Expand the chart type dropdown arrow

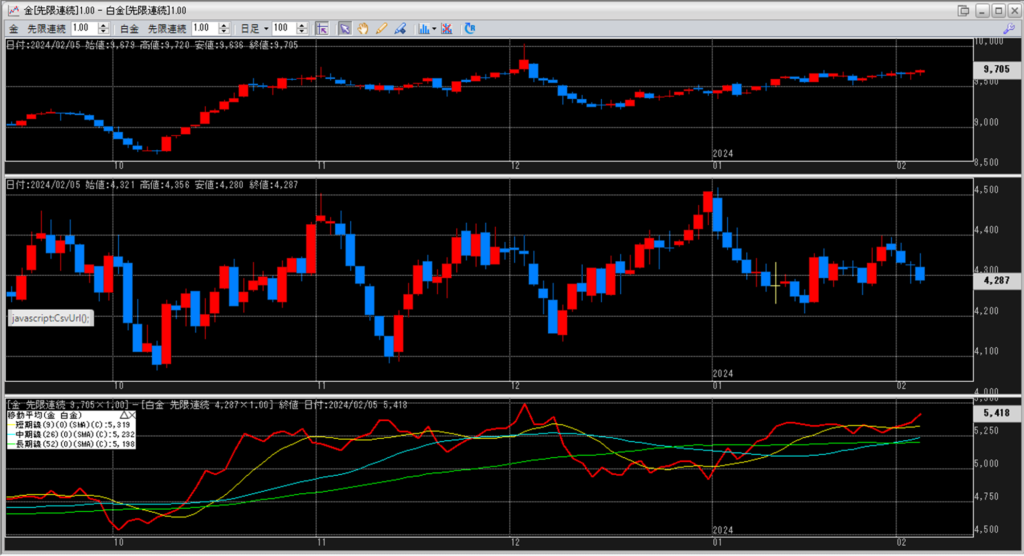point(433,28)
